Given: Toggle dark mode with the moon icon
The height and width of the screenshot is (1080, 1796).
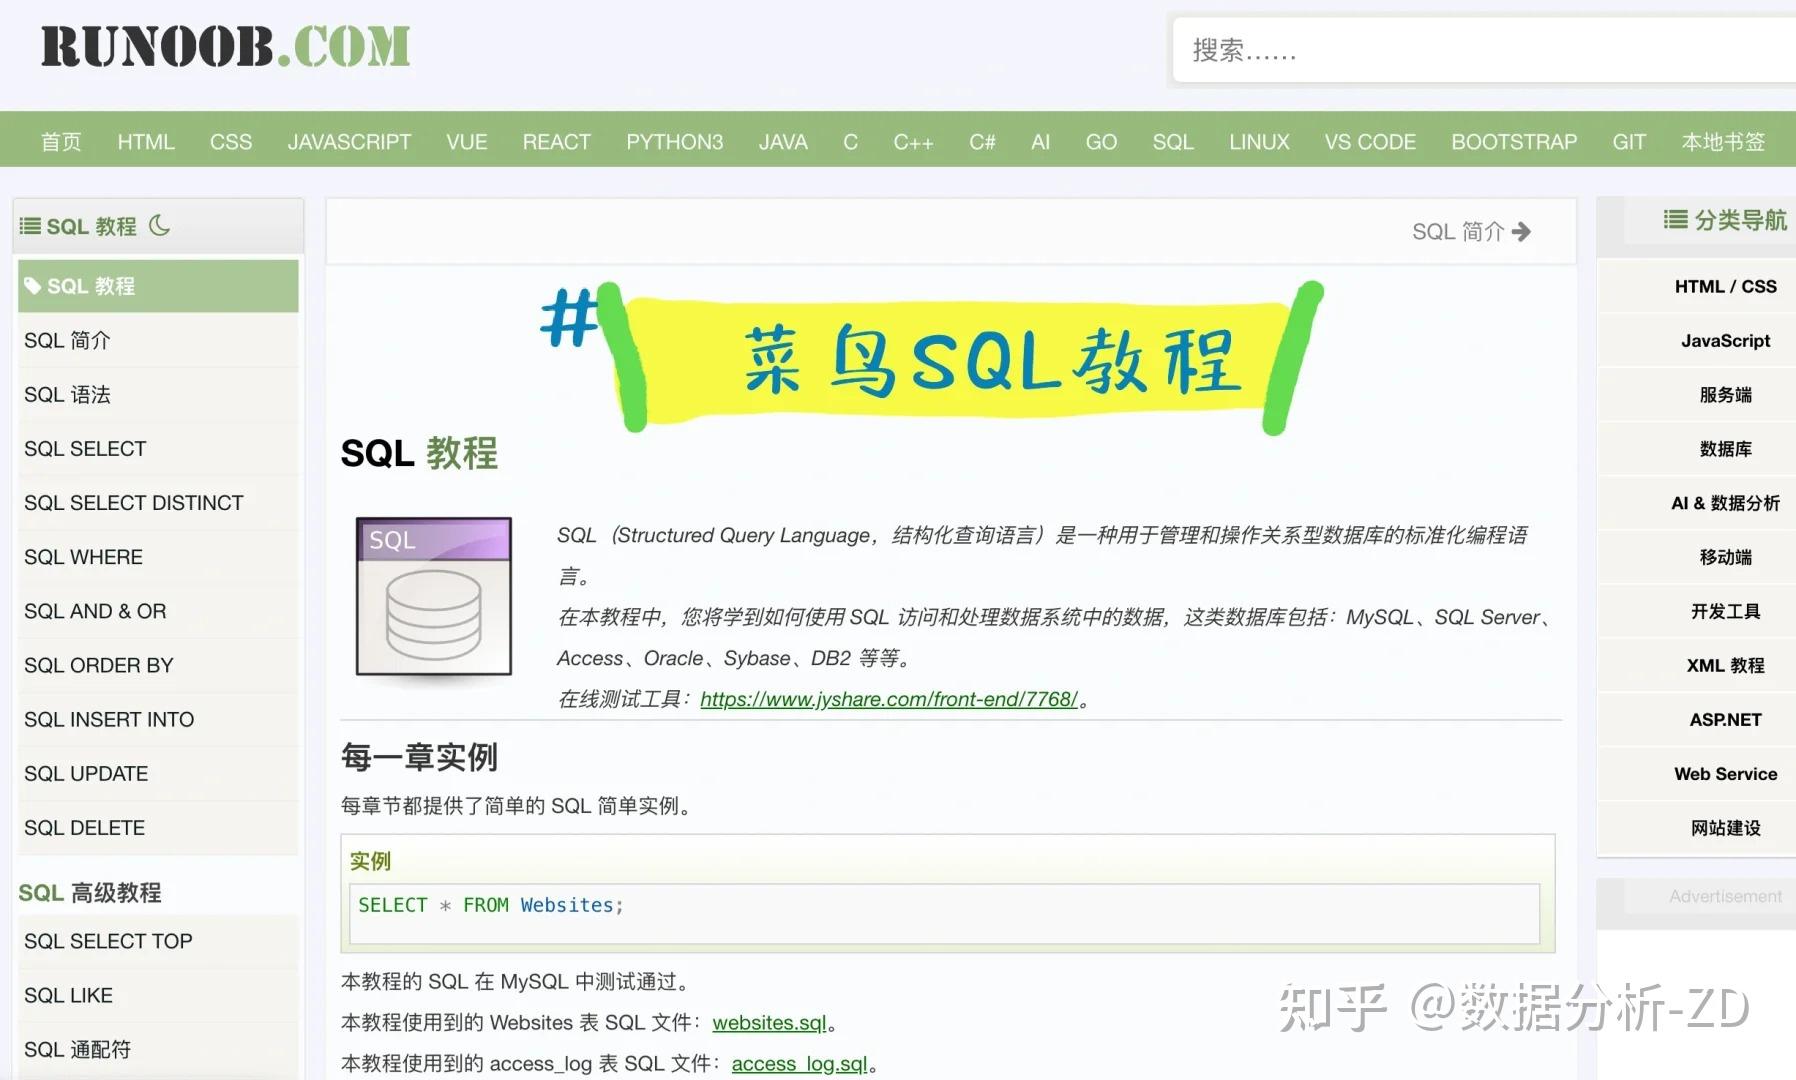Looking at the screenshot, I should coord(160,226).
